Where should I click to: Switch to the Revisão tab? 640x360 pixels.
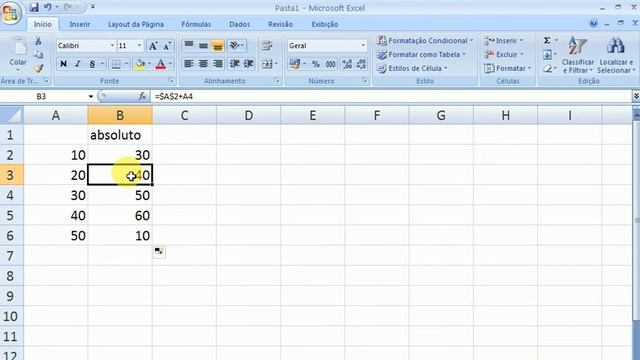point(280,24)
